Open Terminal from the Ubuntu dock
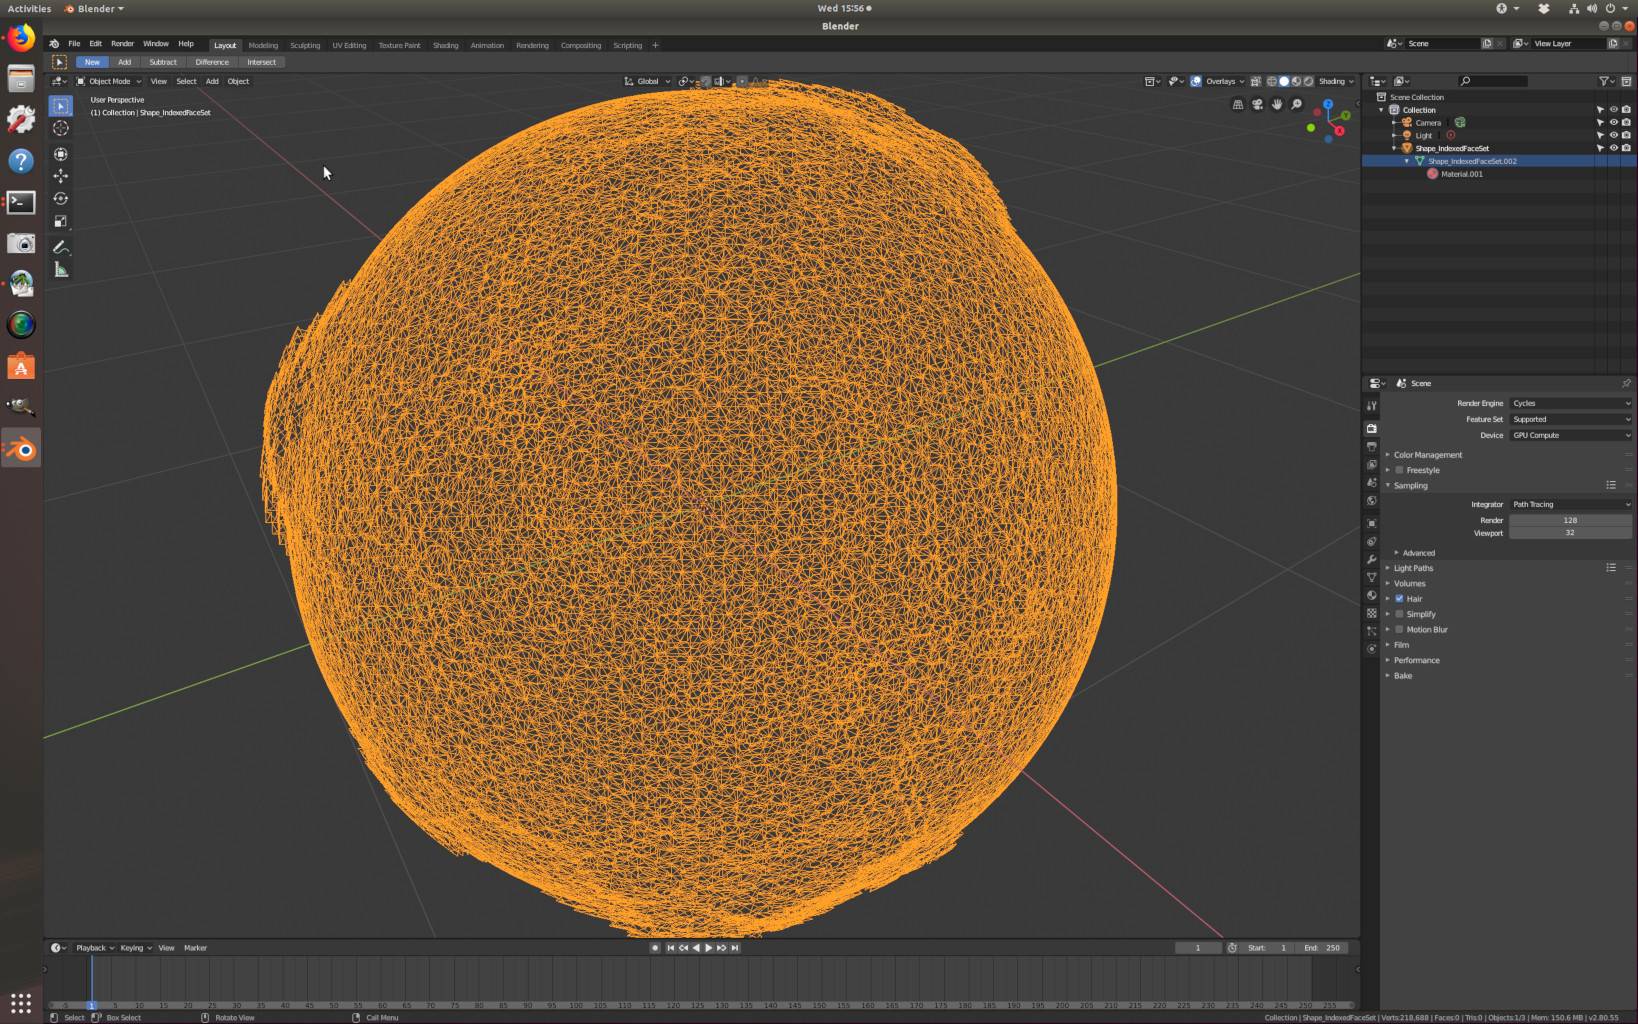The height and width of the screenshot is (1024, 1638). (21, 202)
